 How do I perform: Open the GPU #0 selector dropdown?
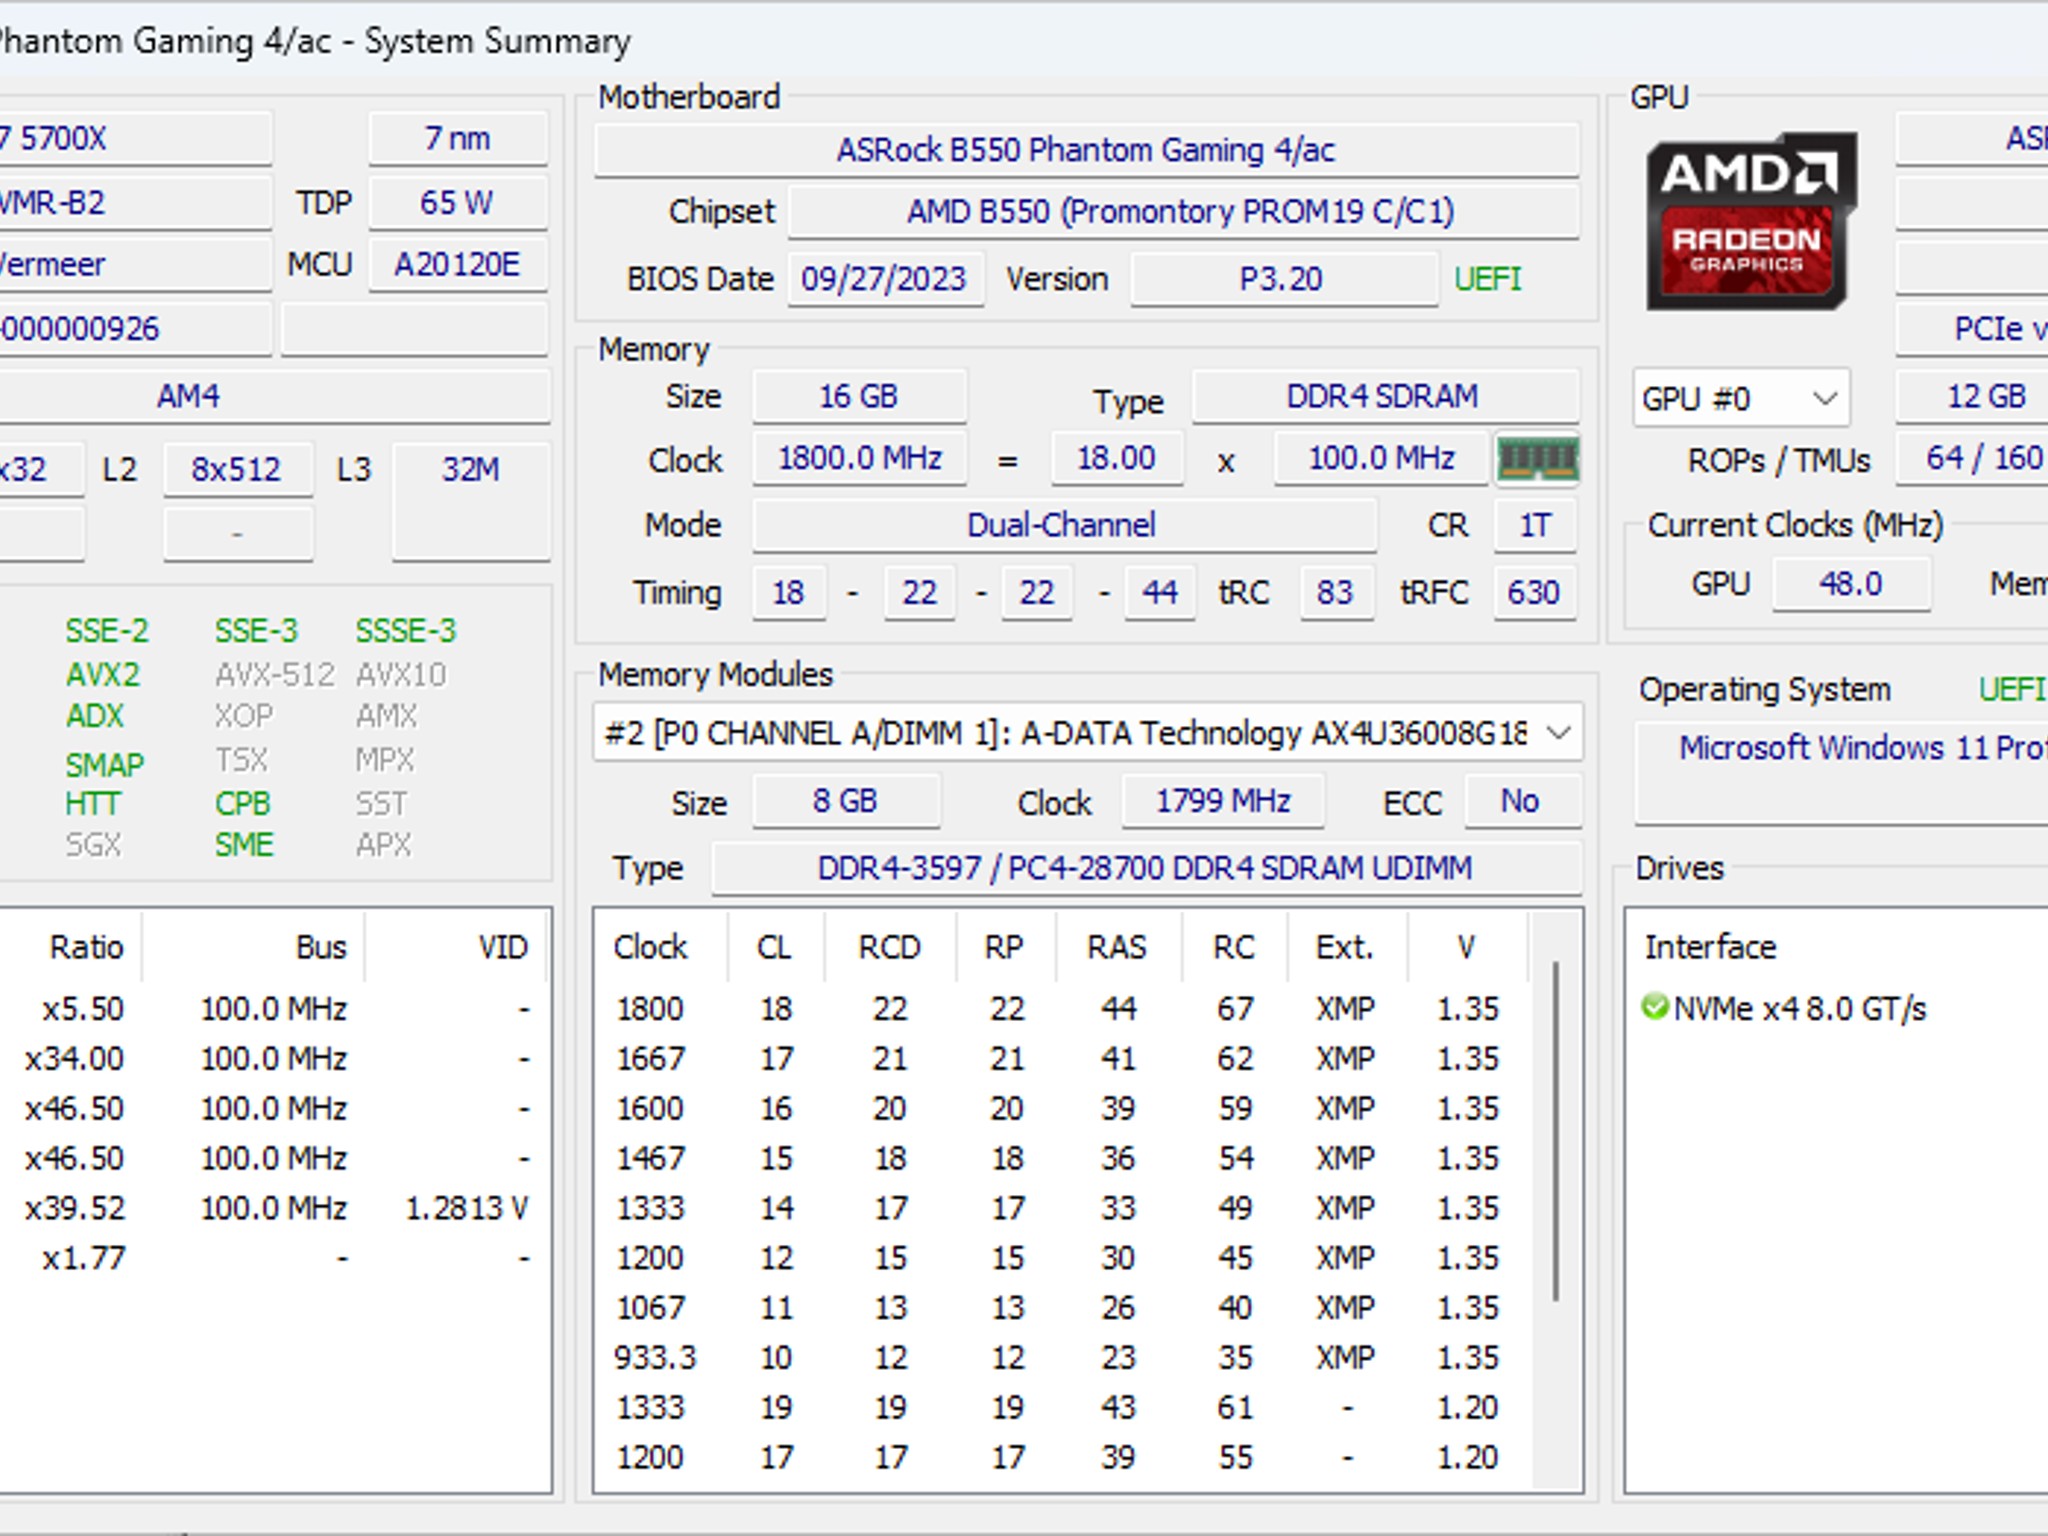click(1741, 398)
